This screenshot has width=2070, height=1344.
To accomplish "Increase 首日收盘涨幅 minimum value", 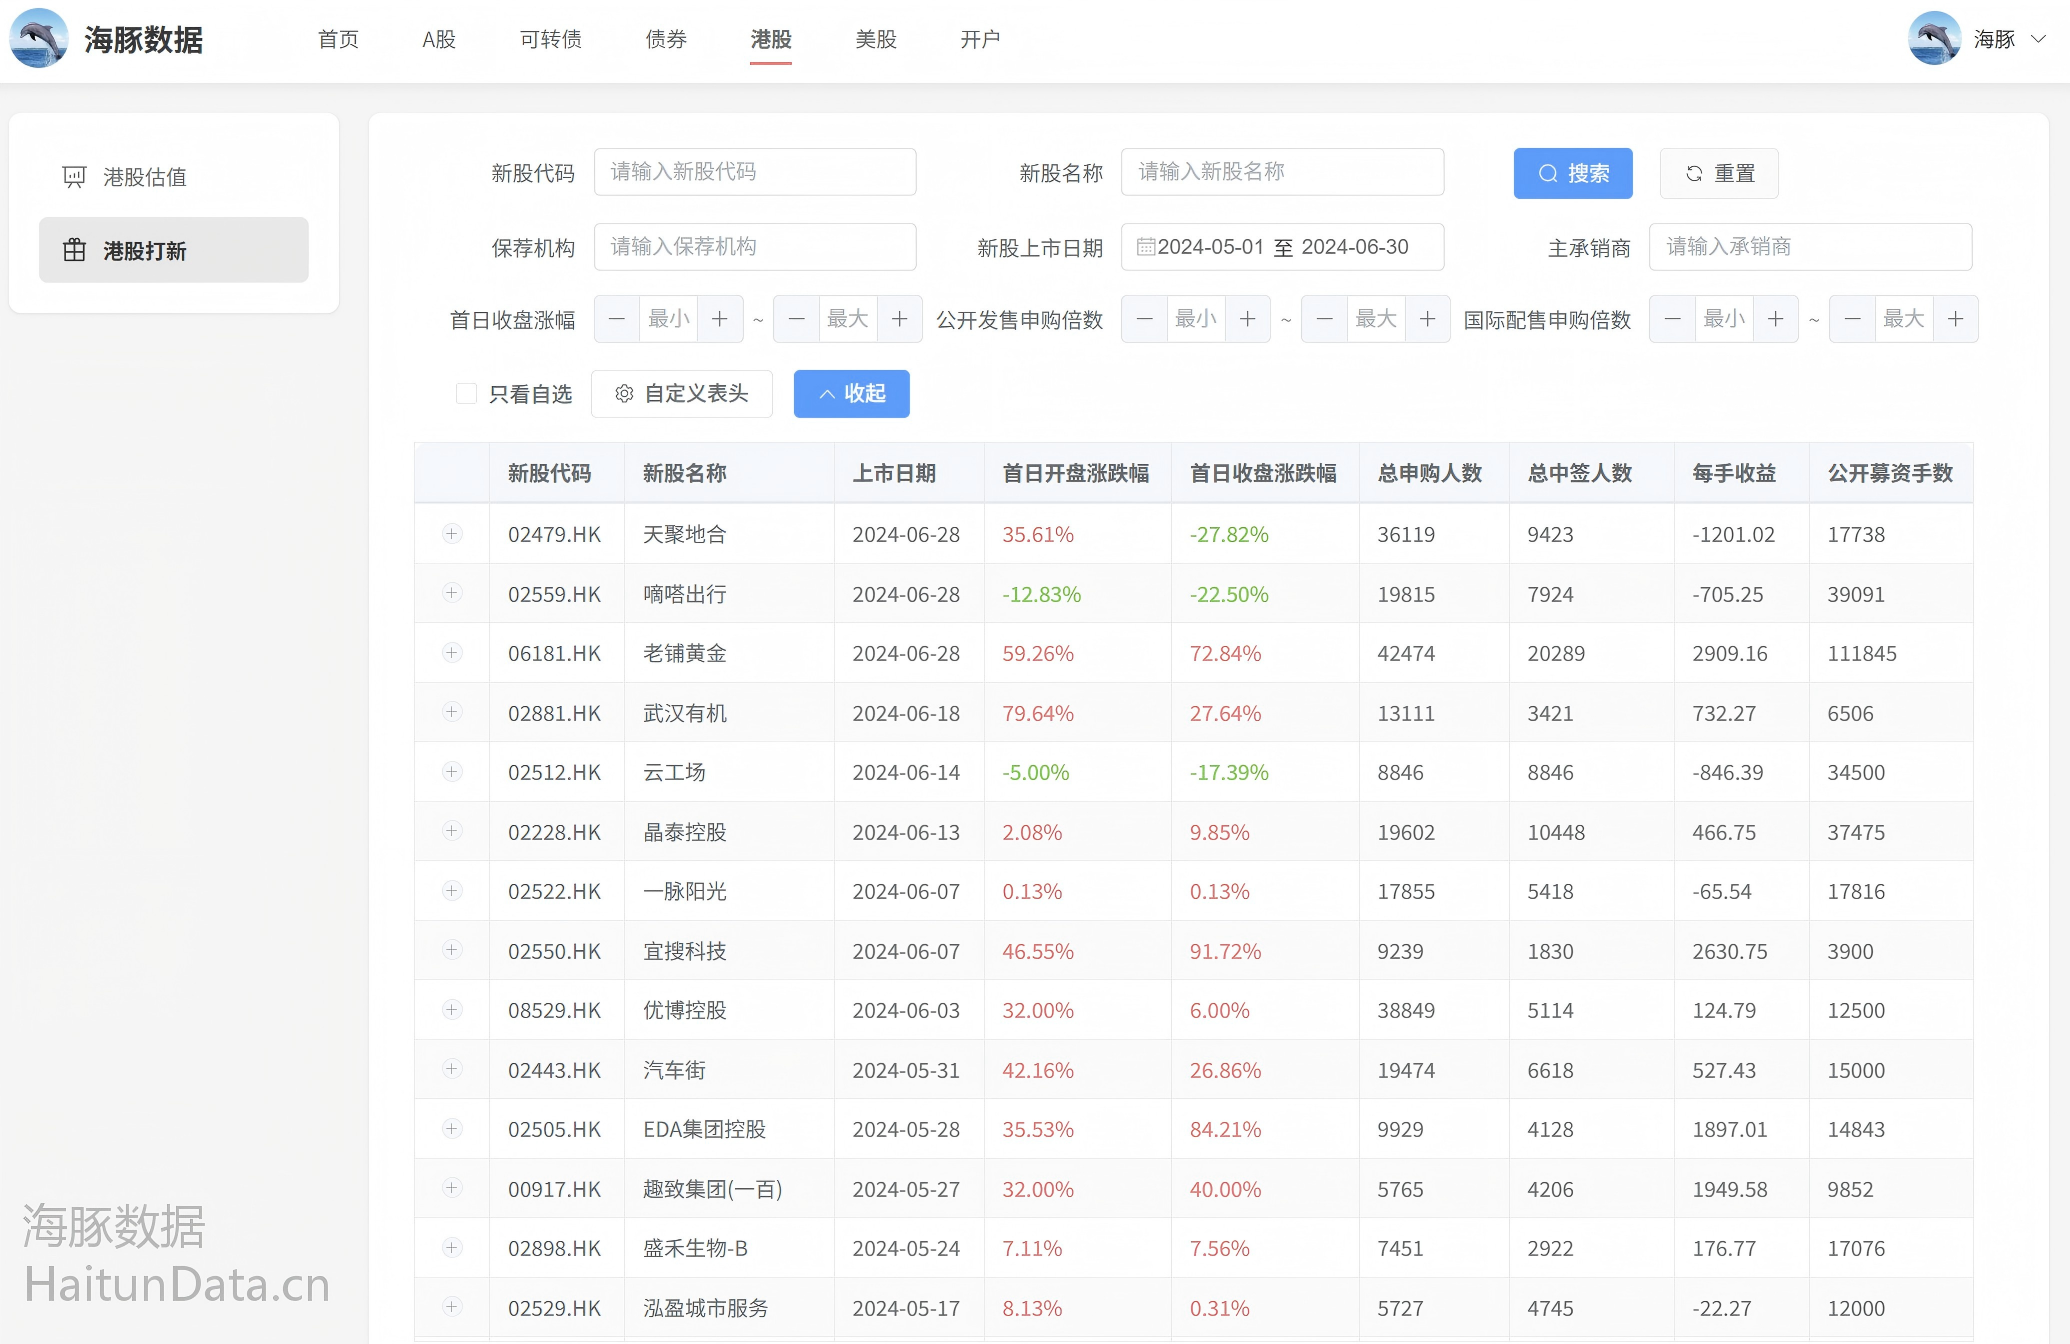I will pos(720,319).
